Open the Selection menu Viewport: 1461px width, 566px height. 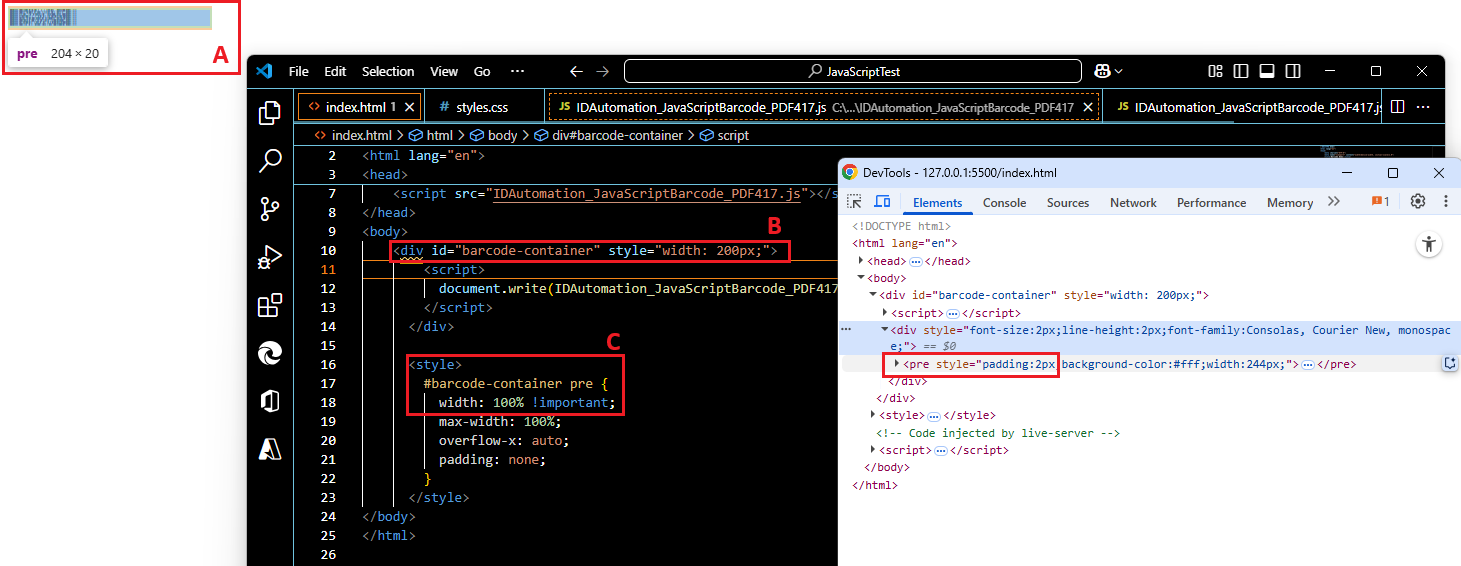(388, 71)
